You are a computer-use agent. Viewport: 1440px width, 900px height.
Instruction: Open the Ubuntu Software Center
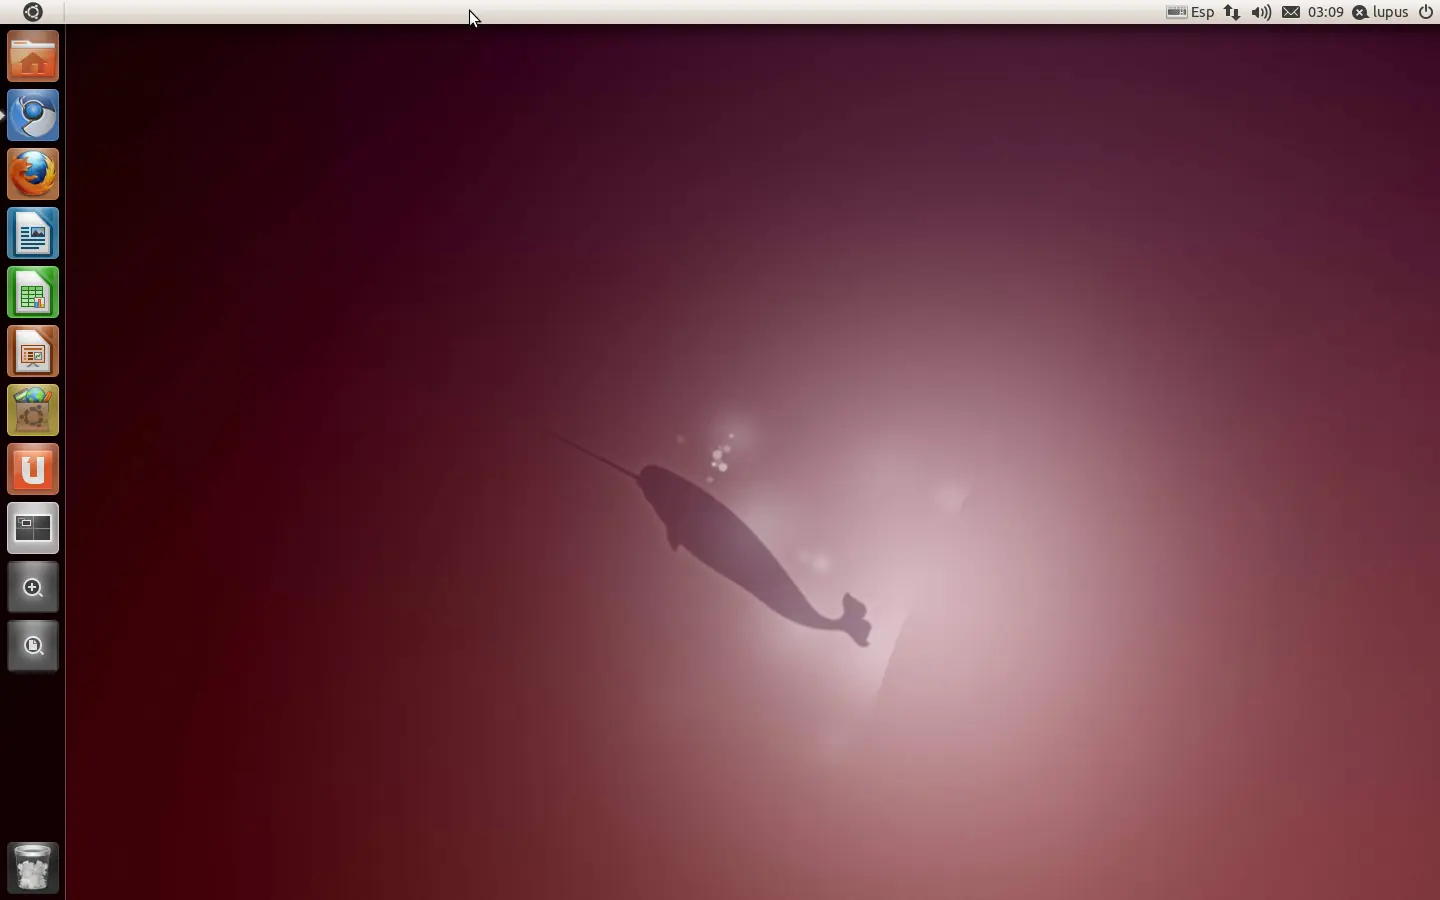pyautogui.click(x=33, y=410)
